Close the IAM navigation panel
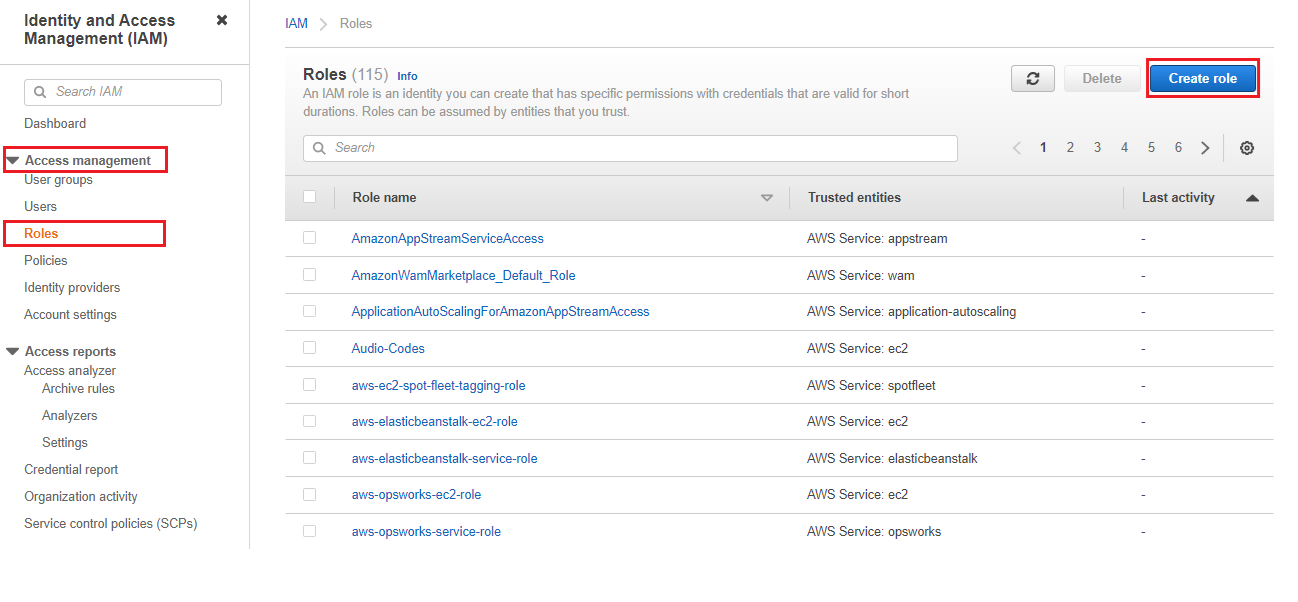 coord(222,20)
